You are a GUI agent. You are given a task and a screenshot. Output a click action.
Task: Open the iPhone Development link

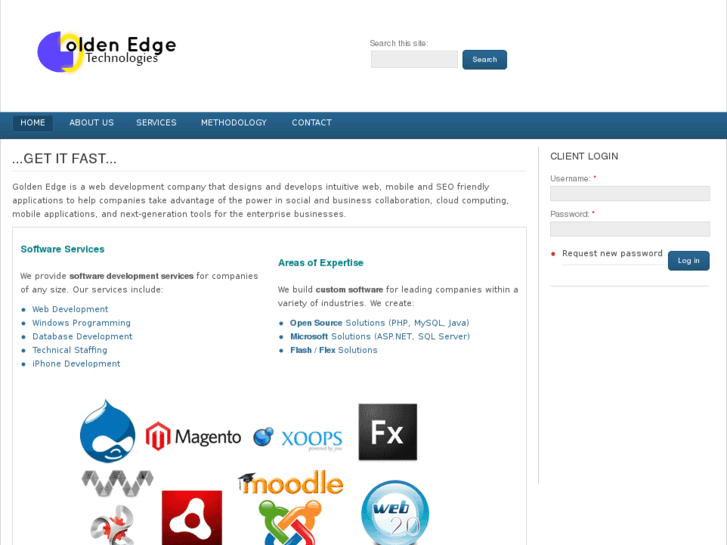tap(76, 364)
